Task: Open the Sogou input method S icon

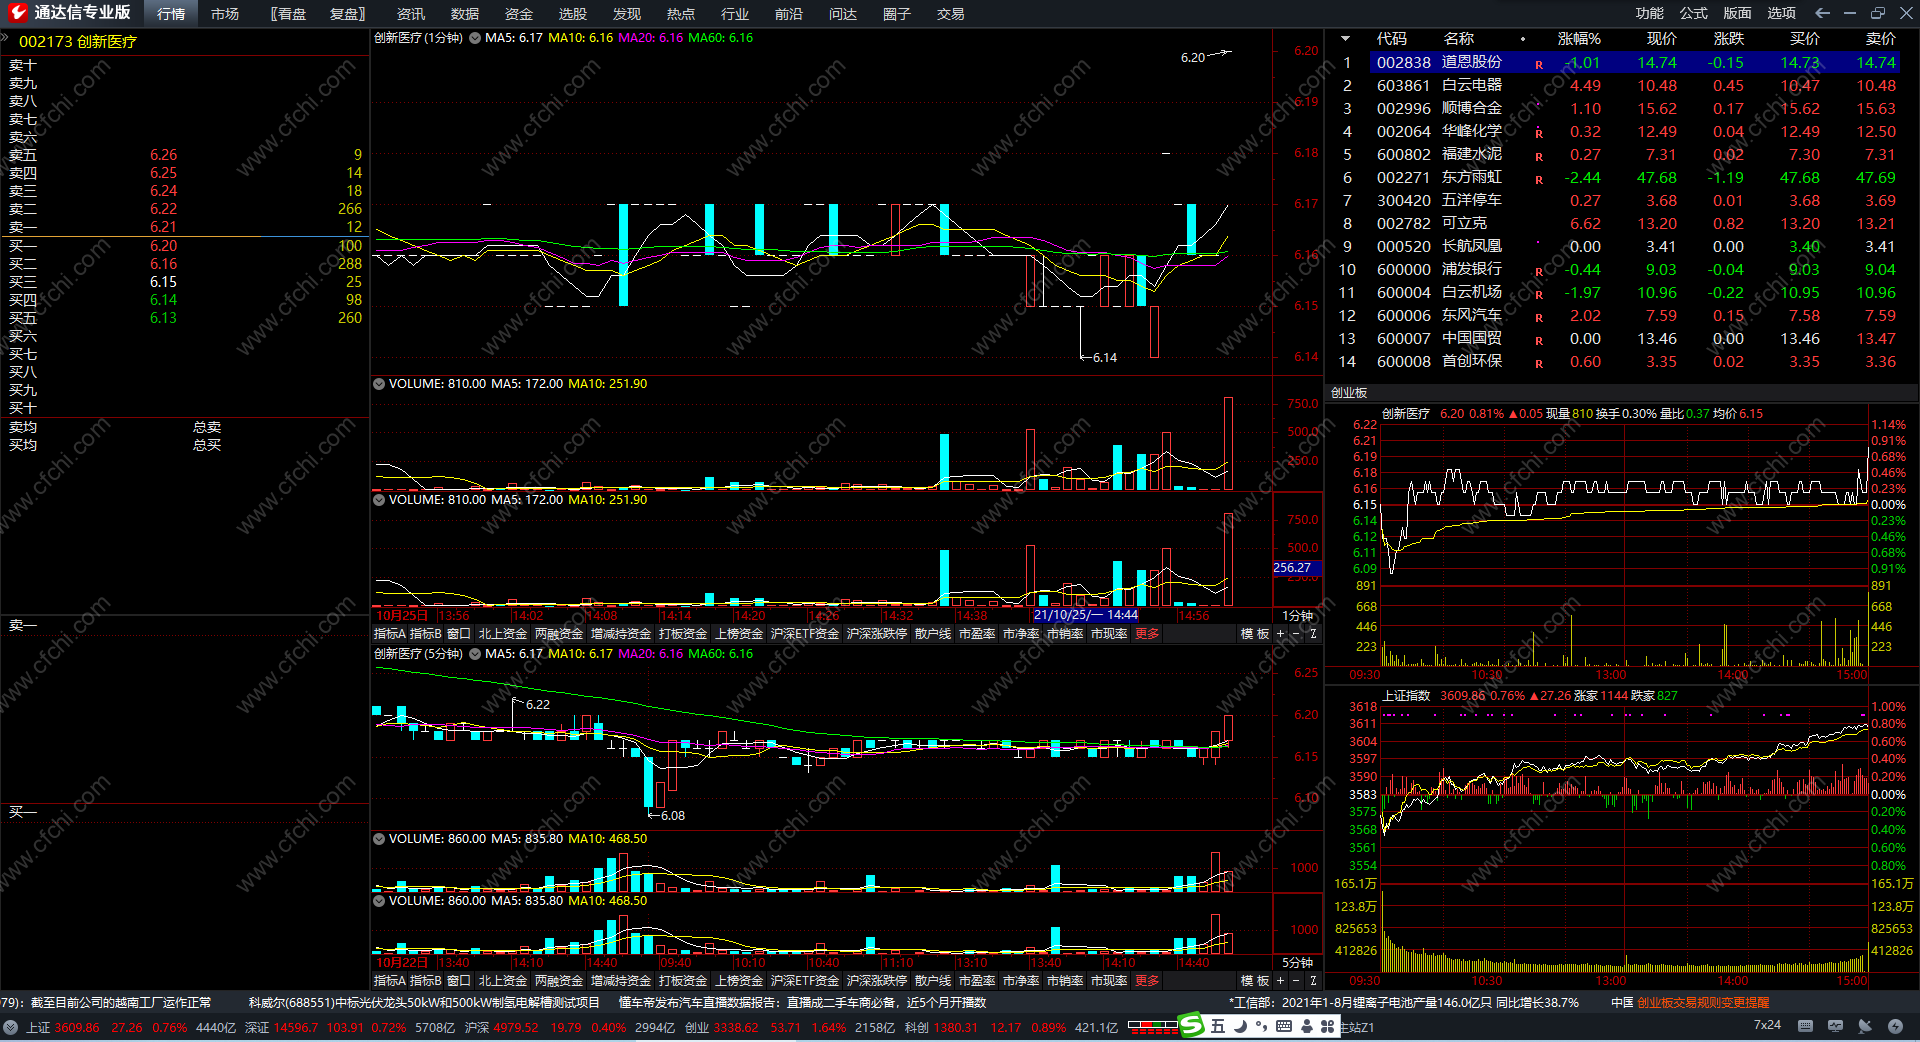Action: pyautogui.click(x=1192, y=1026)
